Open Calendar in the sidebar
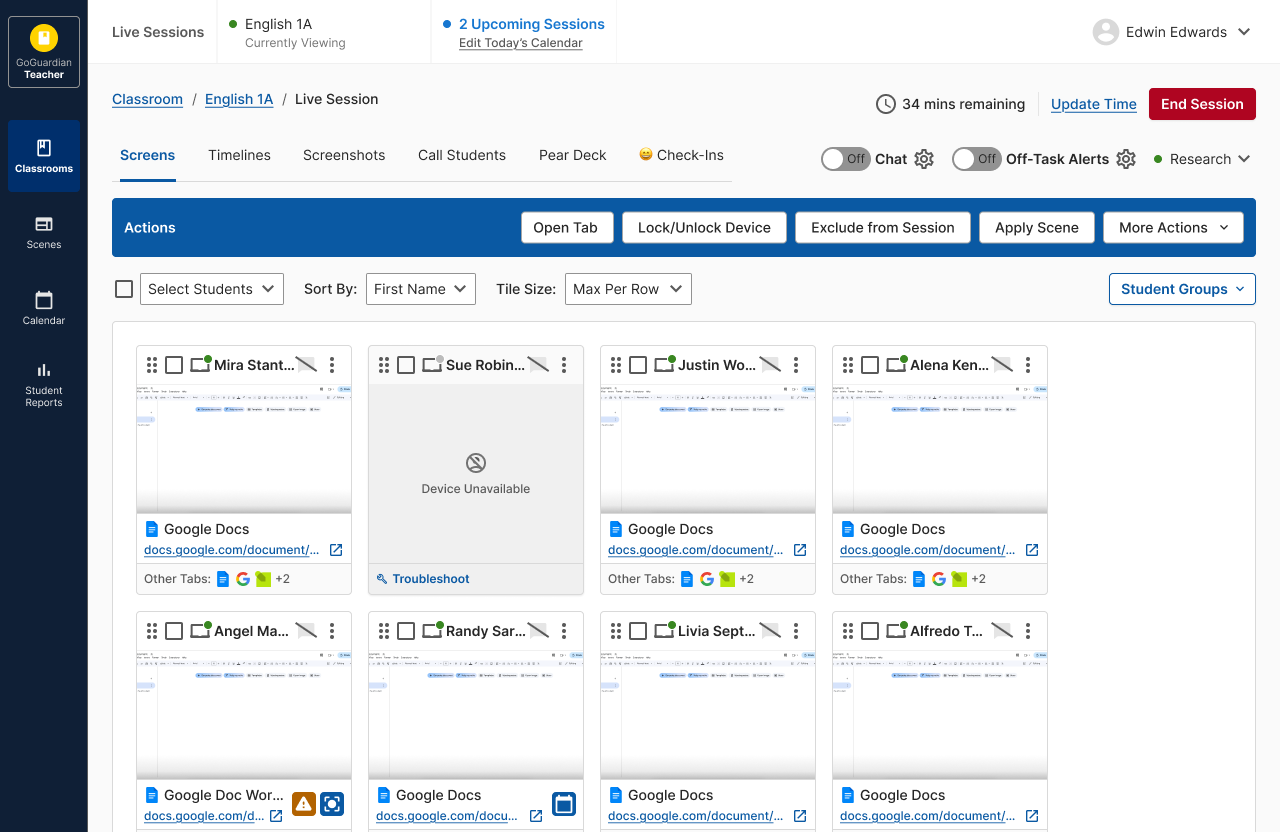The width and height of the screenshot is (1280, 832). [44, 308]
